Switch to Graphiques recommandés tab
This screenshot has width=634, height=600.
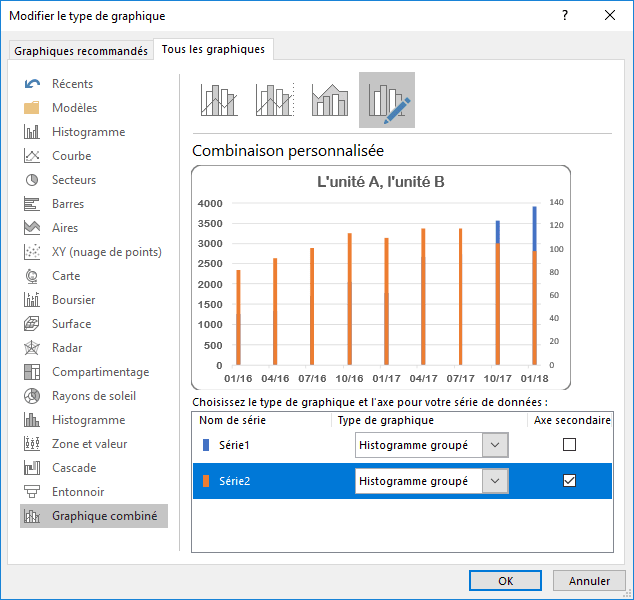click(81, 51)
